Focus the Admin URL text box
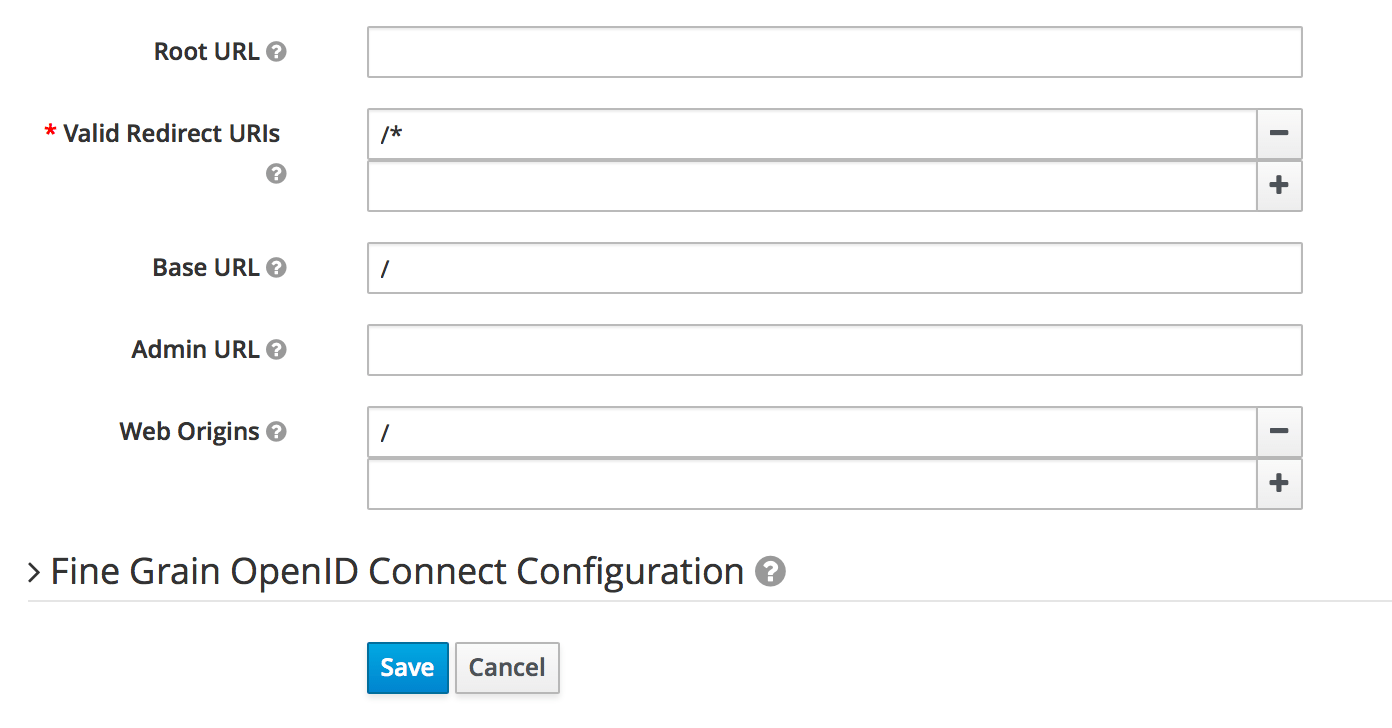Viewport: 1392px width, 728px height. (835, 350)
